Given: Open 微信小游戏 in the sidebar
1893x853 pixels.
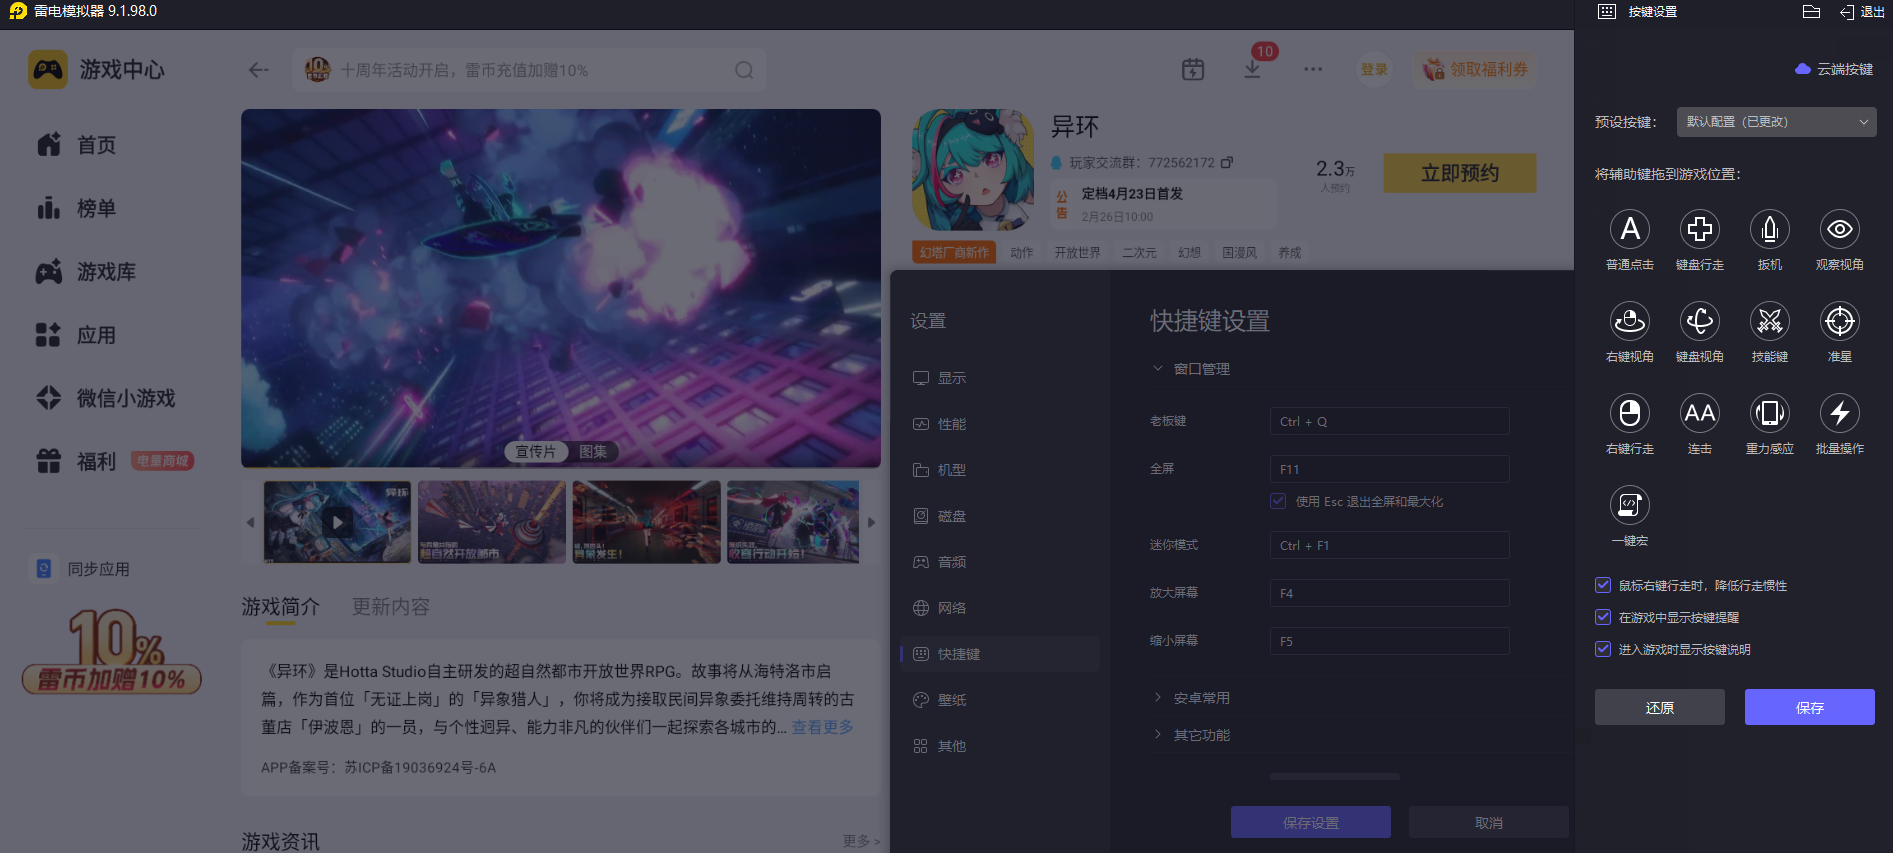Looking at the screenshot, I should 106,398.
